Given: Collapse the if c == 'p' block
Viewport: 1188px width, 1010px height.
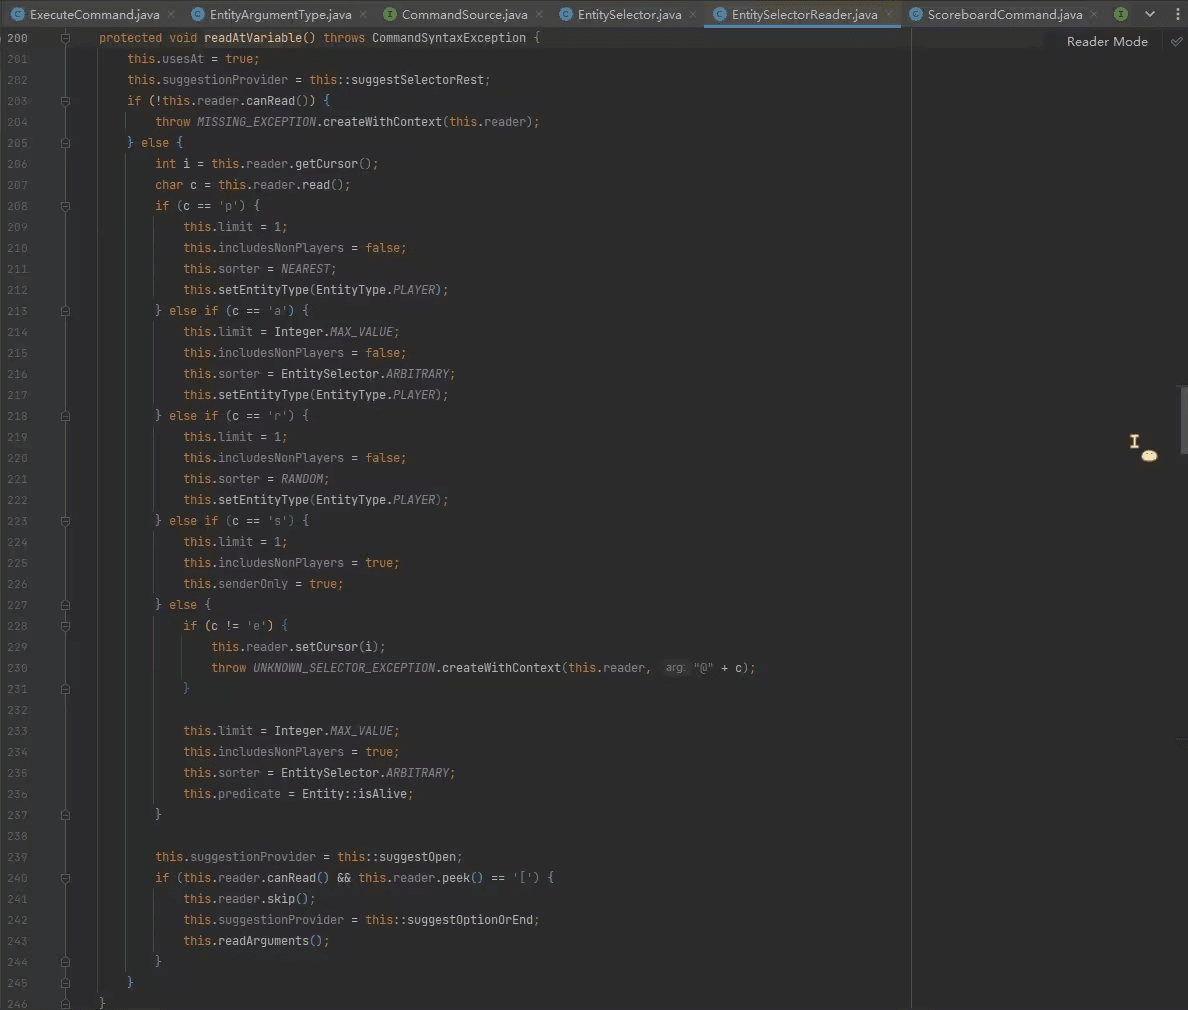Looking at the screenshot, I should click(x=65, y=206).
